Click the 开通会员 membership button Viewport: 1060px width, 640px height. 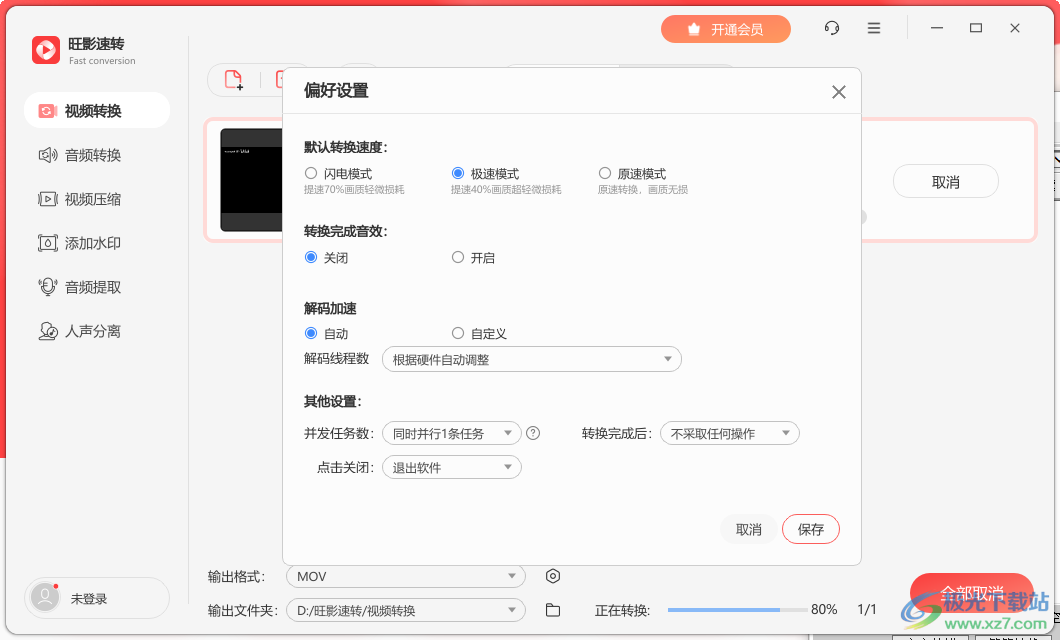pos(726,29)
